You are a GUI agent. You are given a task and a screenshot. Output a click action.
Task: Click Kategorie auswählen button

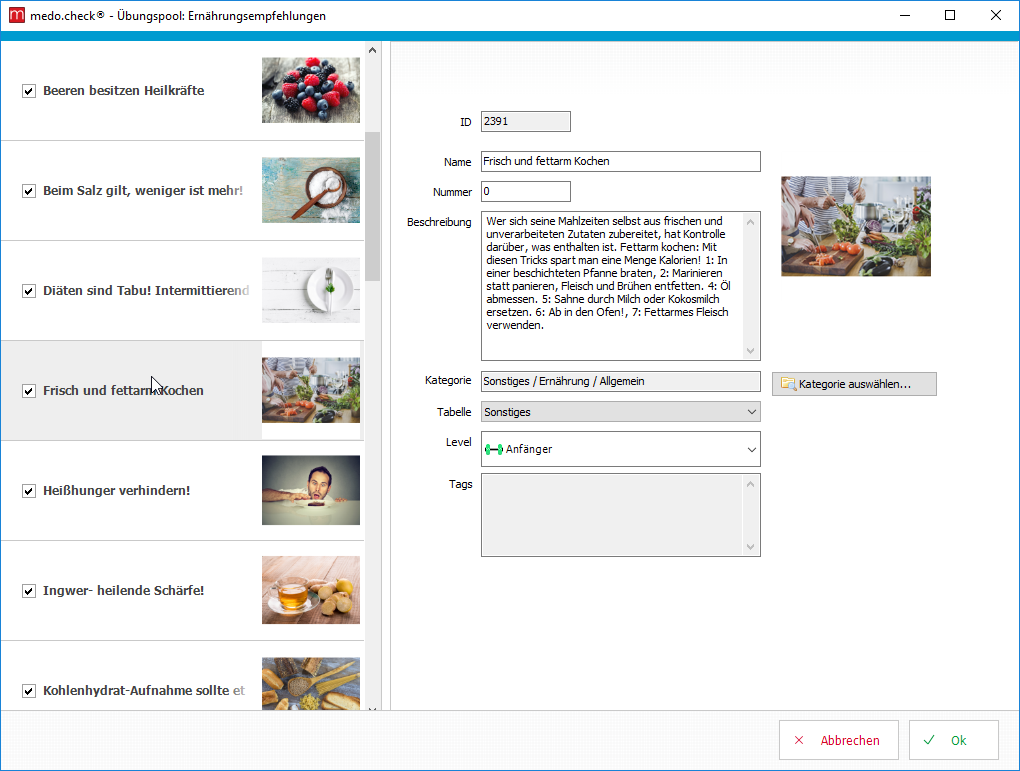click(854, 384)
